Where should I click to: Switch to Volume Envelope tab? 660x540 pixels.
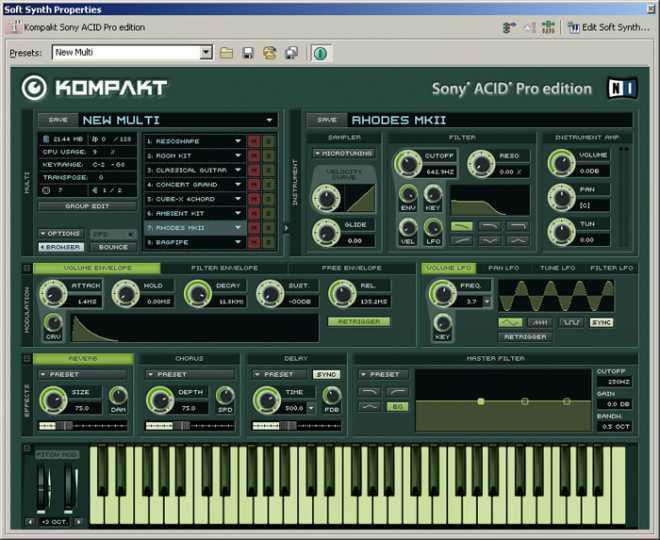tap(97, 268)
